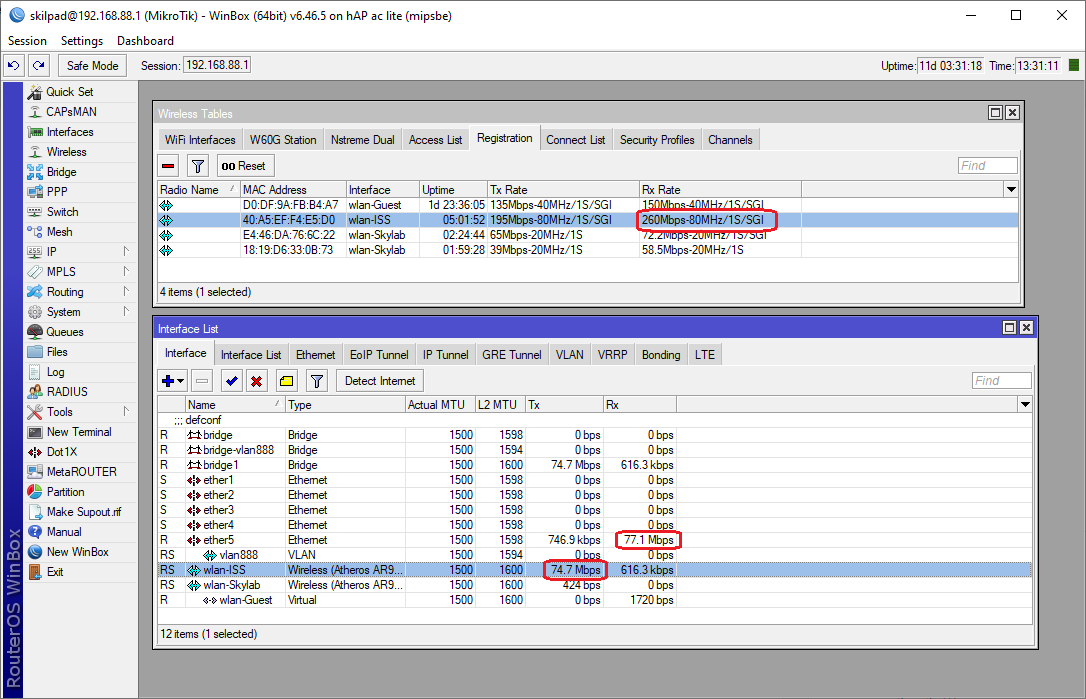Click the blue checkmark enable button in Interface List
This screenshot has height=699, width=1086.
pyautogui.click(x=232, y=381)
